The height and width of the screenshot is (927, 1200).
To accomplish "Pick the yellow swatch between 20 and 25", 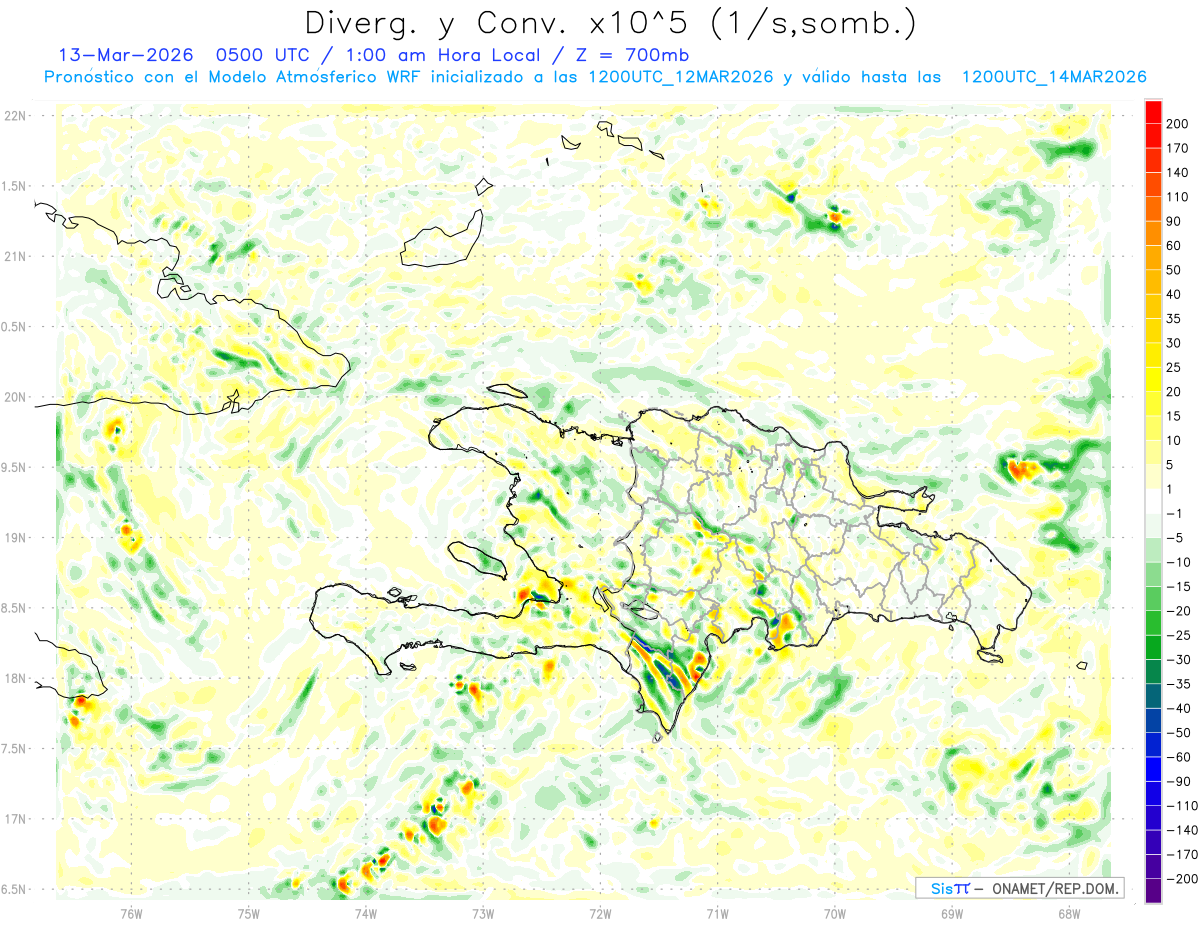I will pyautogui.click(x=1153, y=379).
